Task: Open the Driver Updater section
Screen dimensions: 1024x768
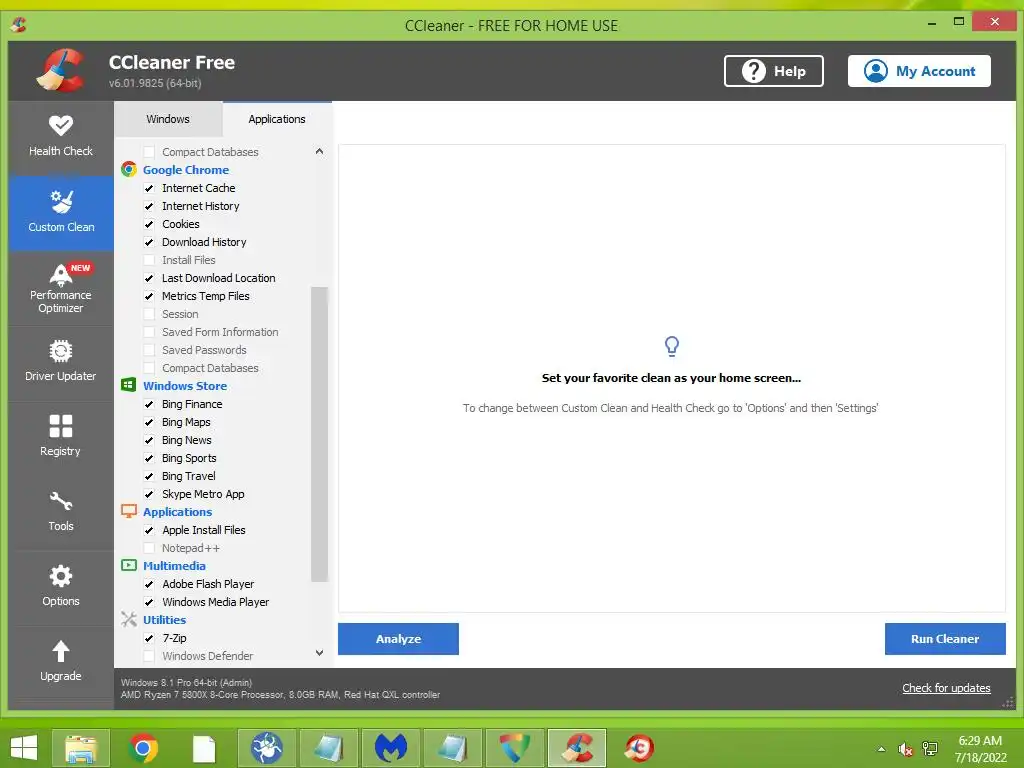Action: pyautogui.click(x=61, y=363)
